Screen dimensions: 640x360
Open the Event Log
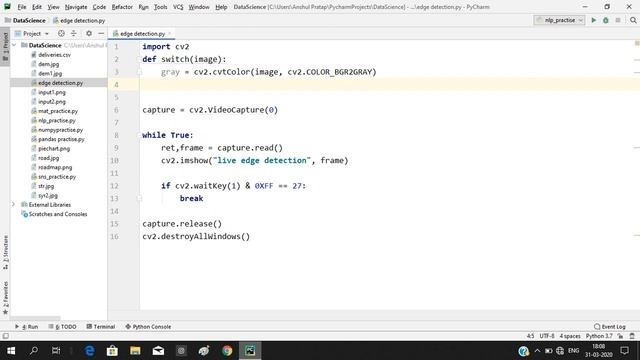tap(610, 327)
